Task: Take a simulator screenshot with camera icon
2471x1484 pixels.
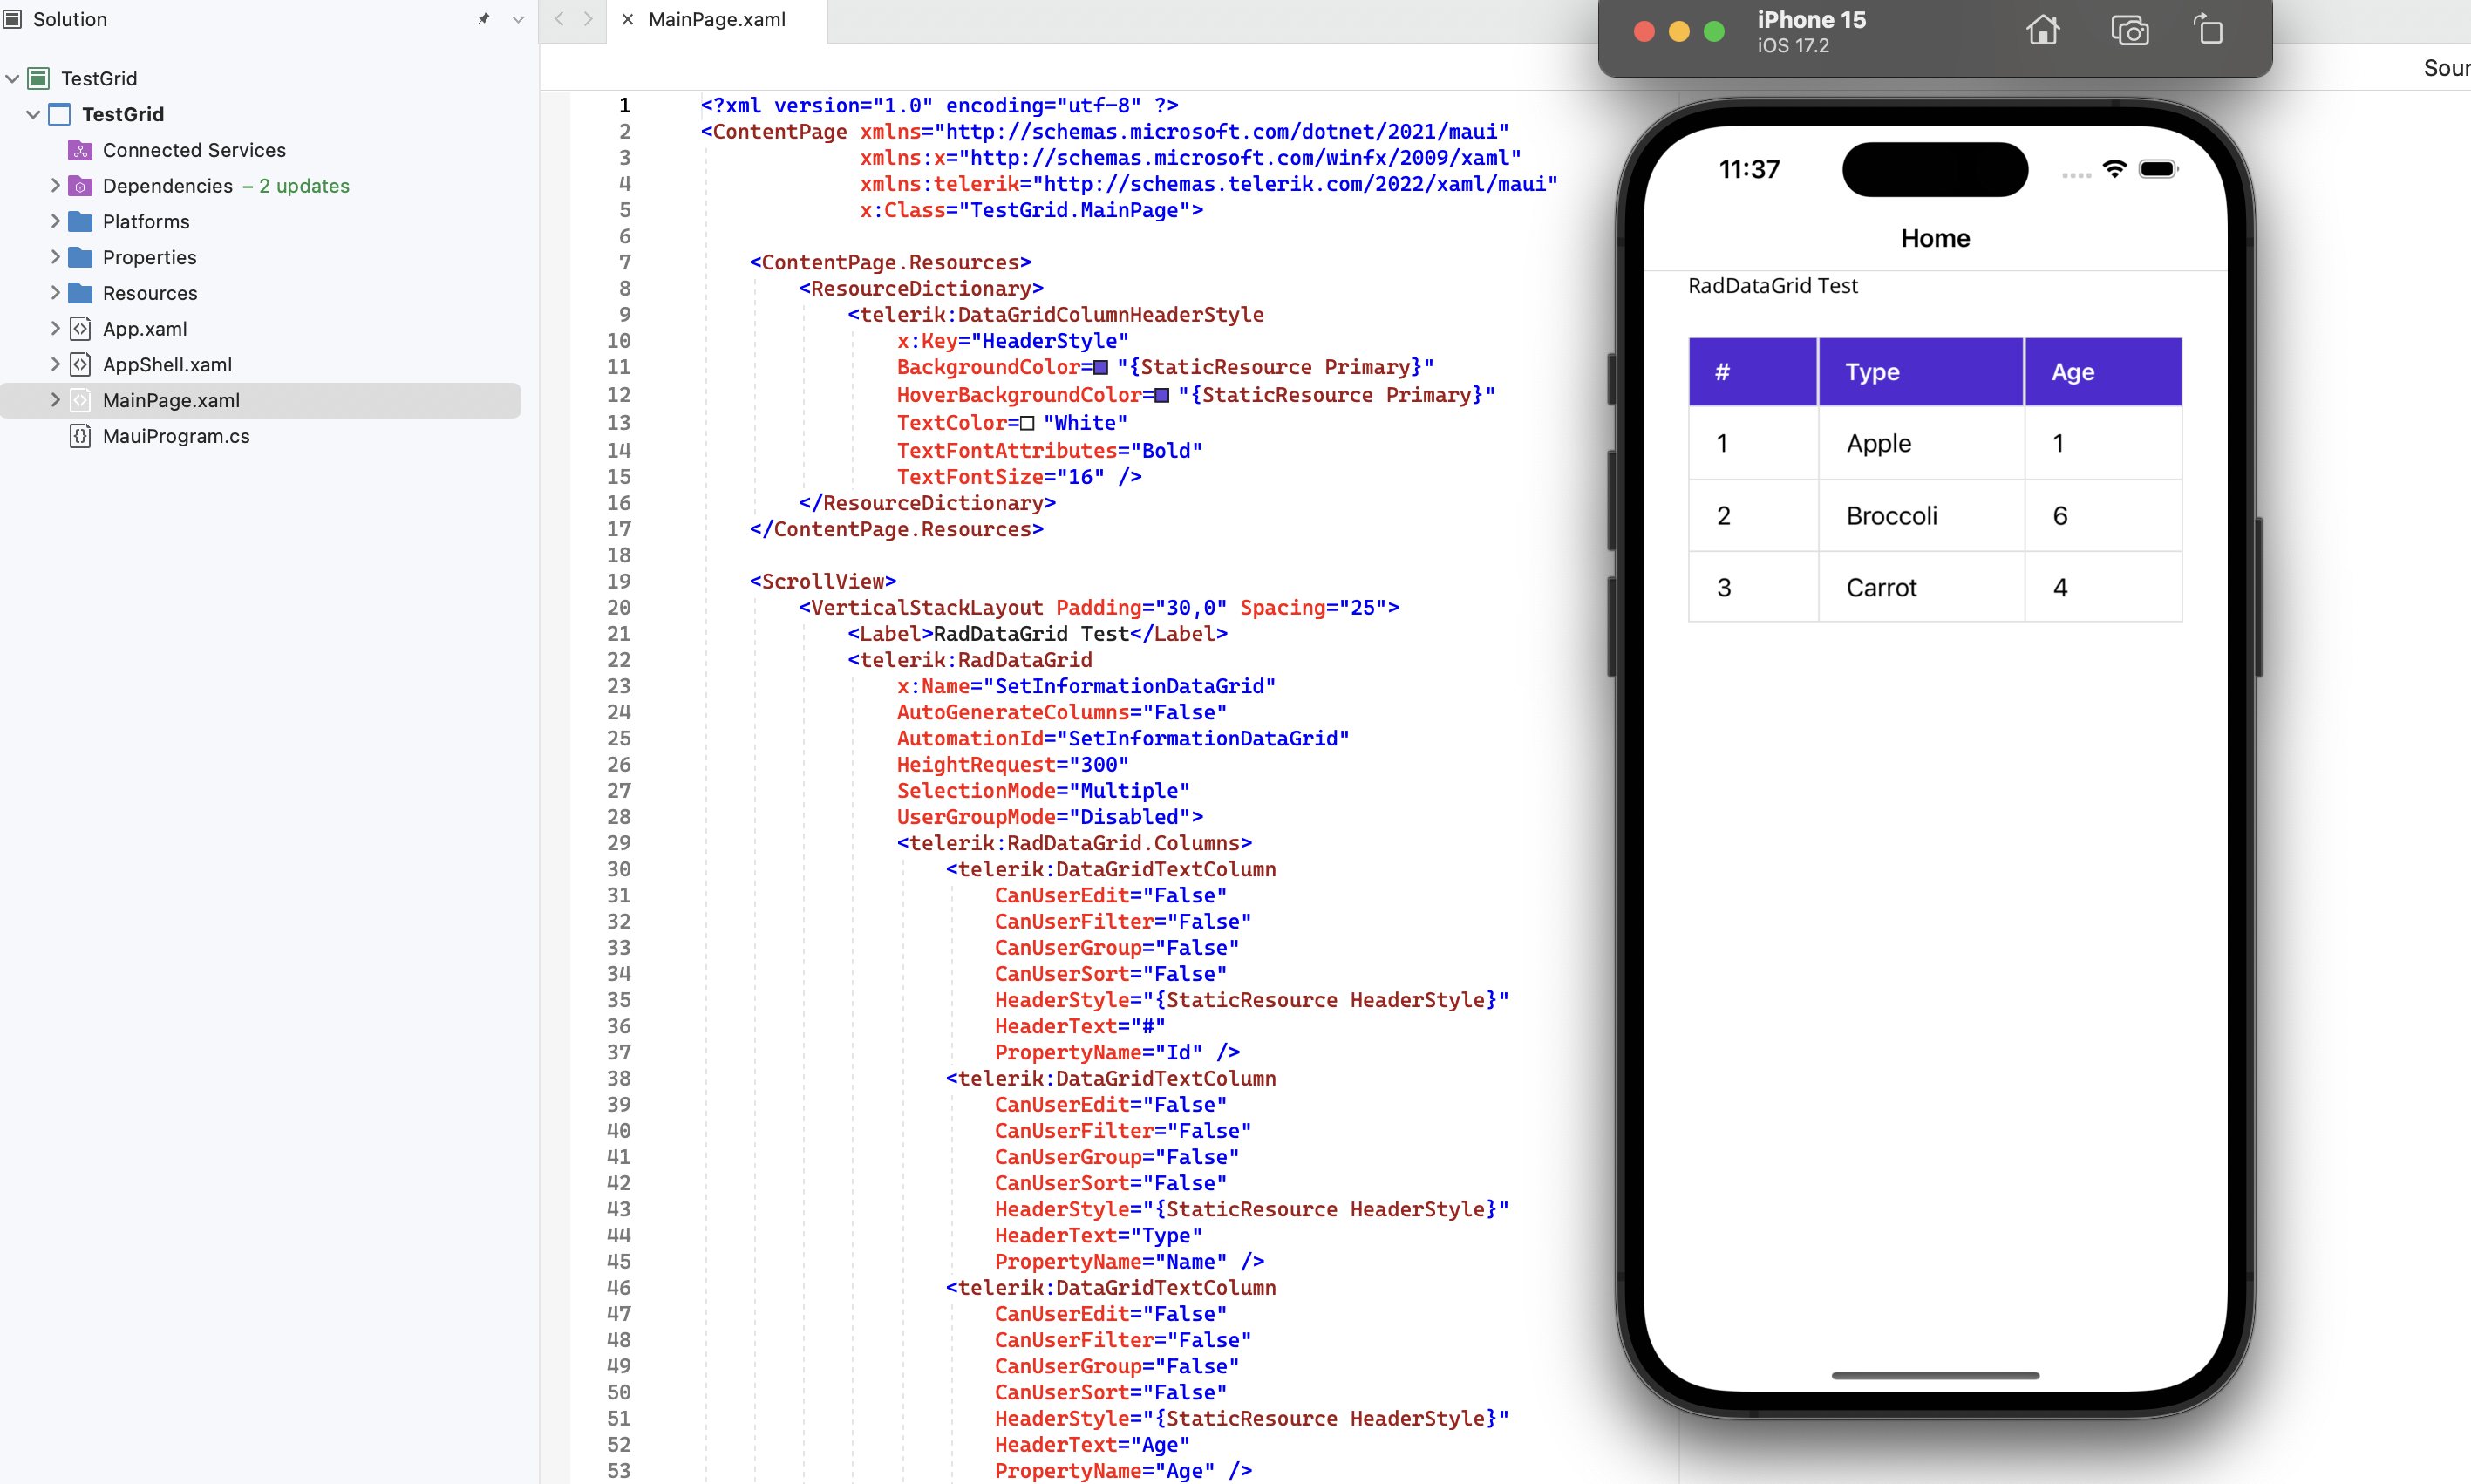Action: click(2129, 31)
